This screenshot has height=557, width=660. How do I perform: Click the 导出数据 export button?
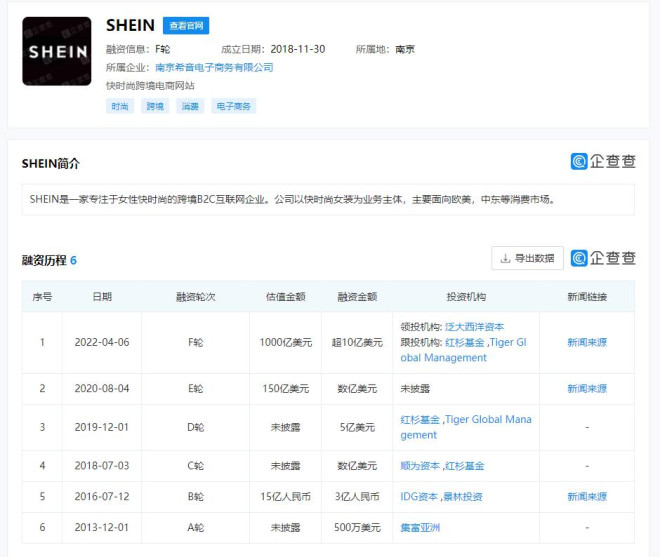pyautogui.click(x=527, y=258)
